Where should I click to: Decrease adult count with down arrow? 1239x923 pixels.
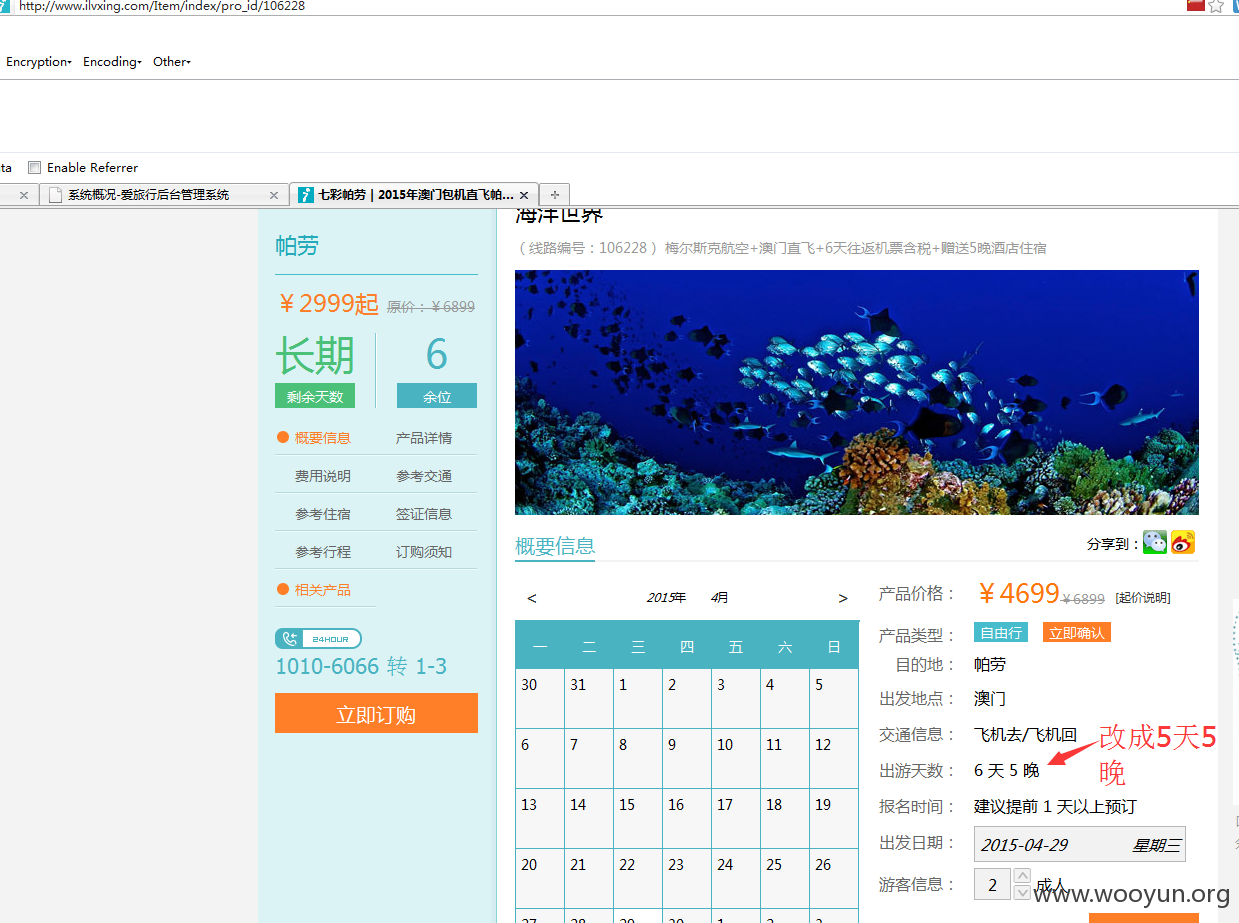(x=1022, y=893)
